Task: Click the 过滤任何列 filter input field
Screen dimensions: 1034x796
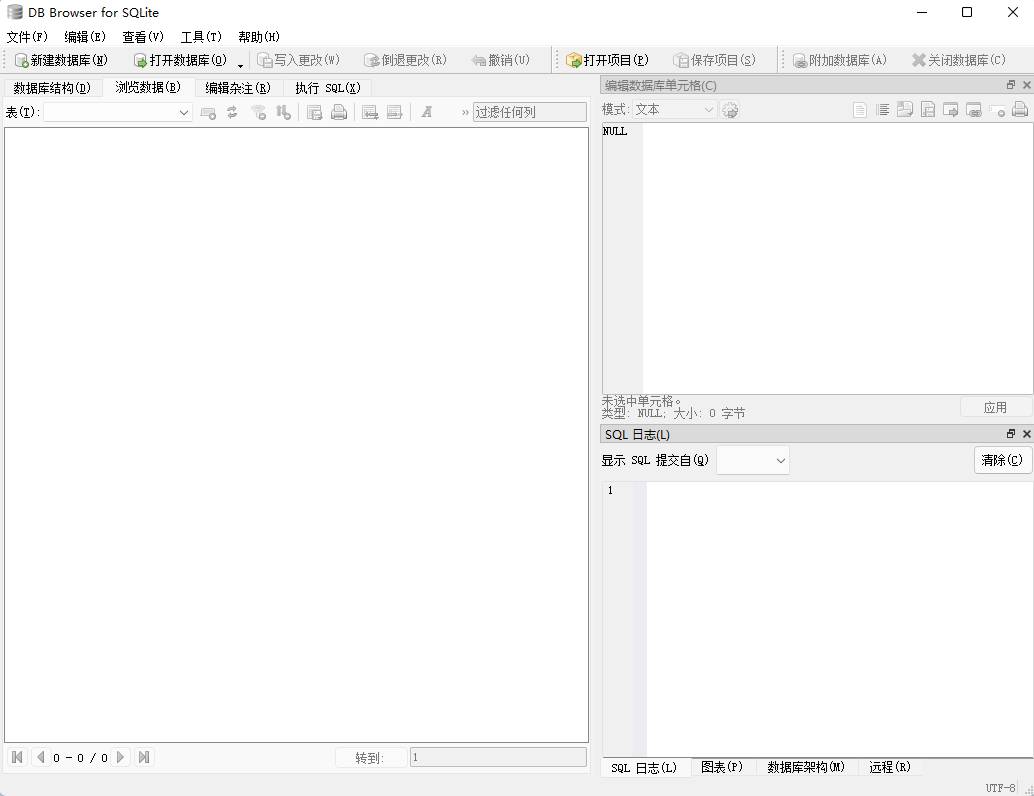Action: pyautogui.click(x=530, y=112)
